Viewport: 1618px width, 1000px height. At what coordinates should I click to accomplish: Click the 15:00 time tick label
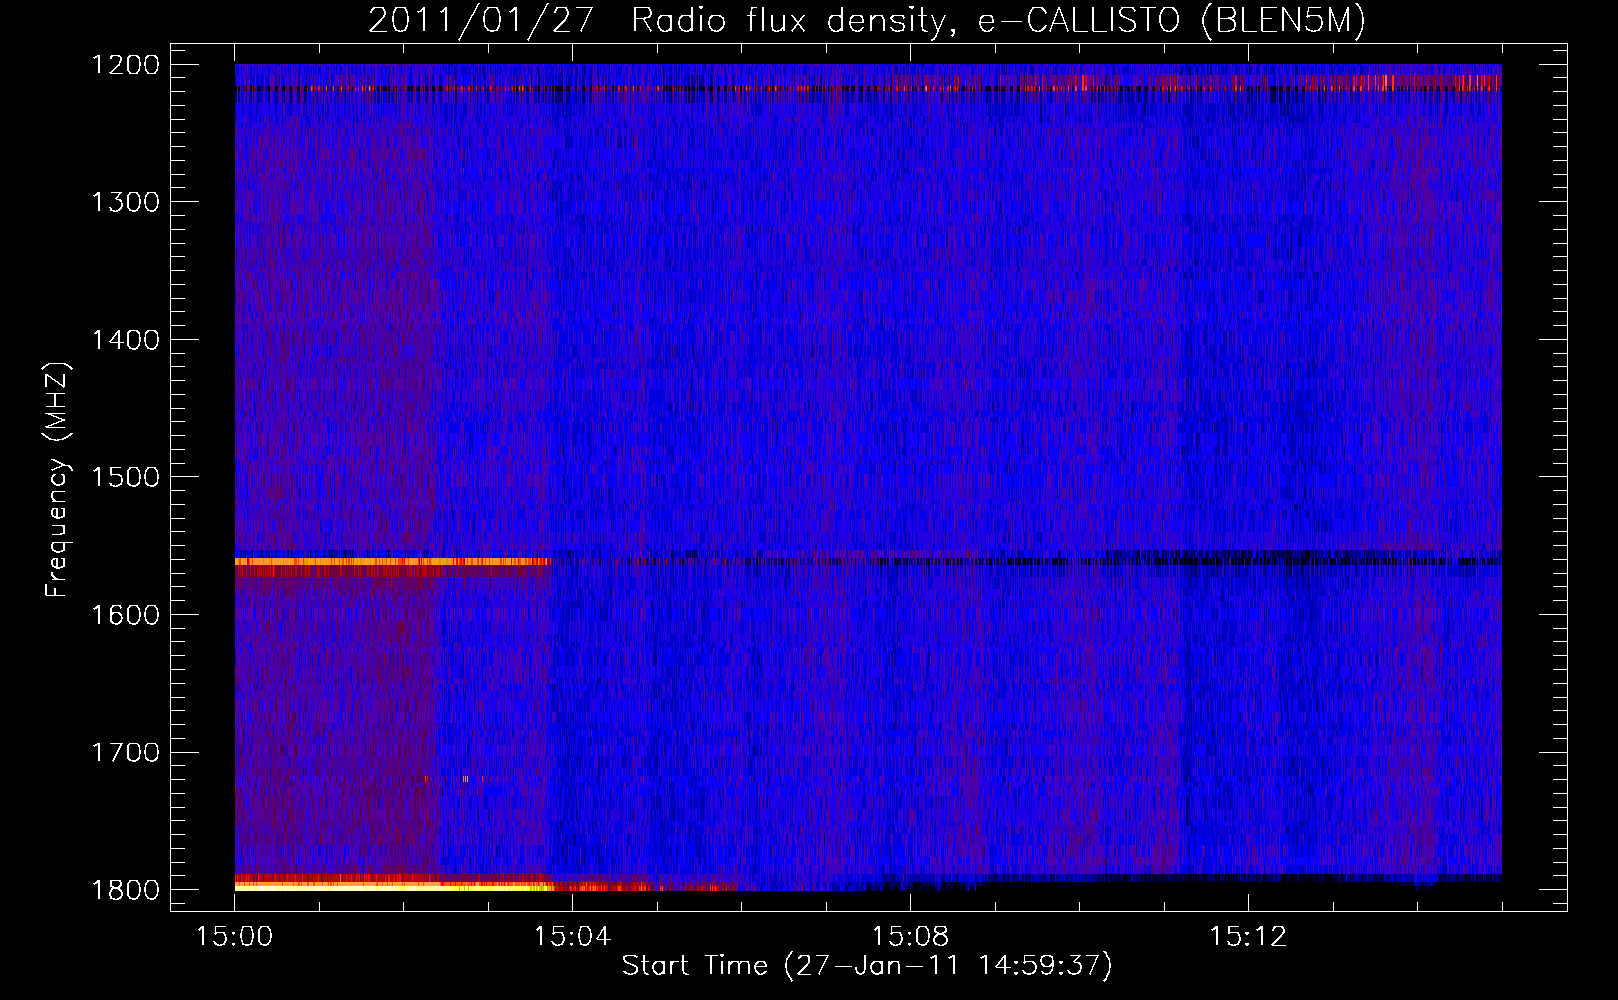pos(235,937)
